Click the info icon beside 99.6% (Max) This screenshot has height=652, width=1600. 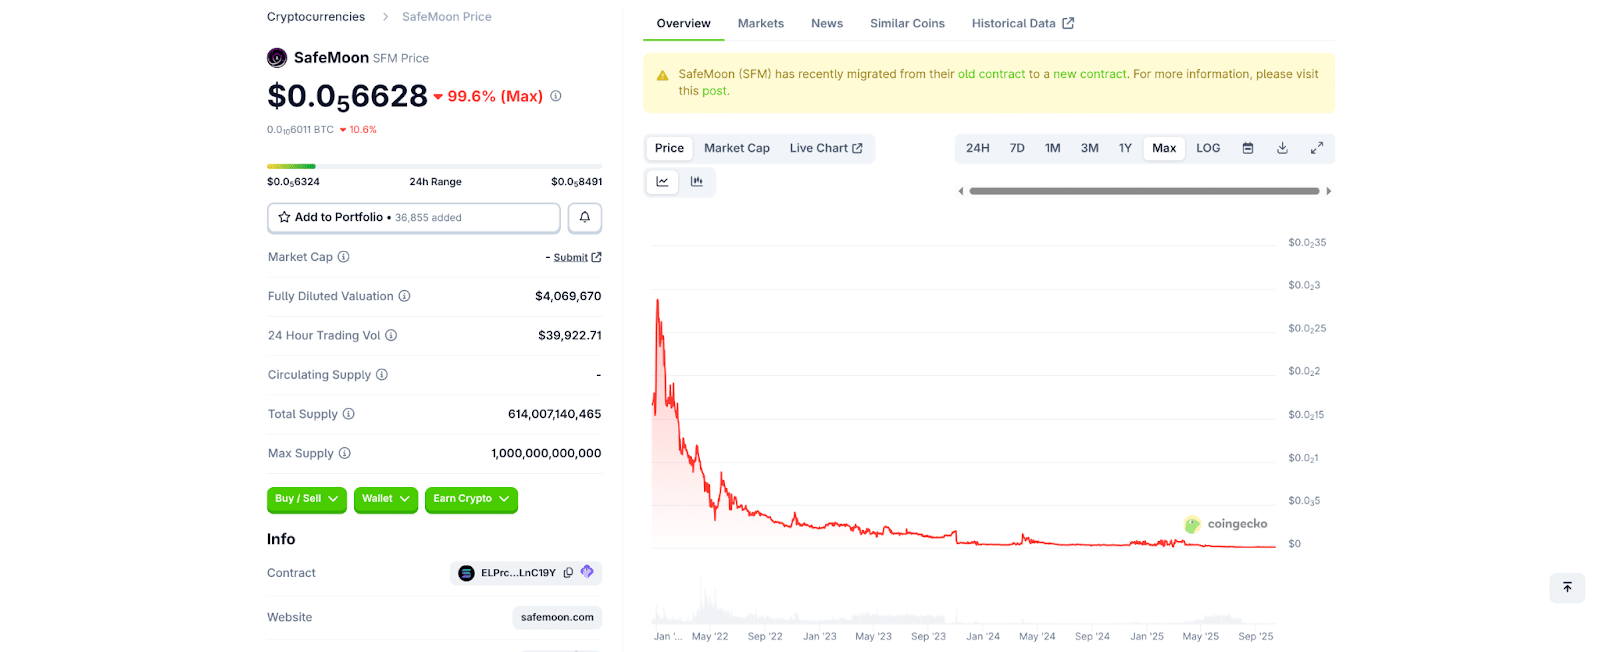556,96
